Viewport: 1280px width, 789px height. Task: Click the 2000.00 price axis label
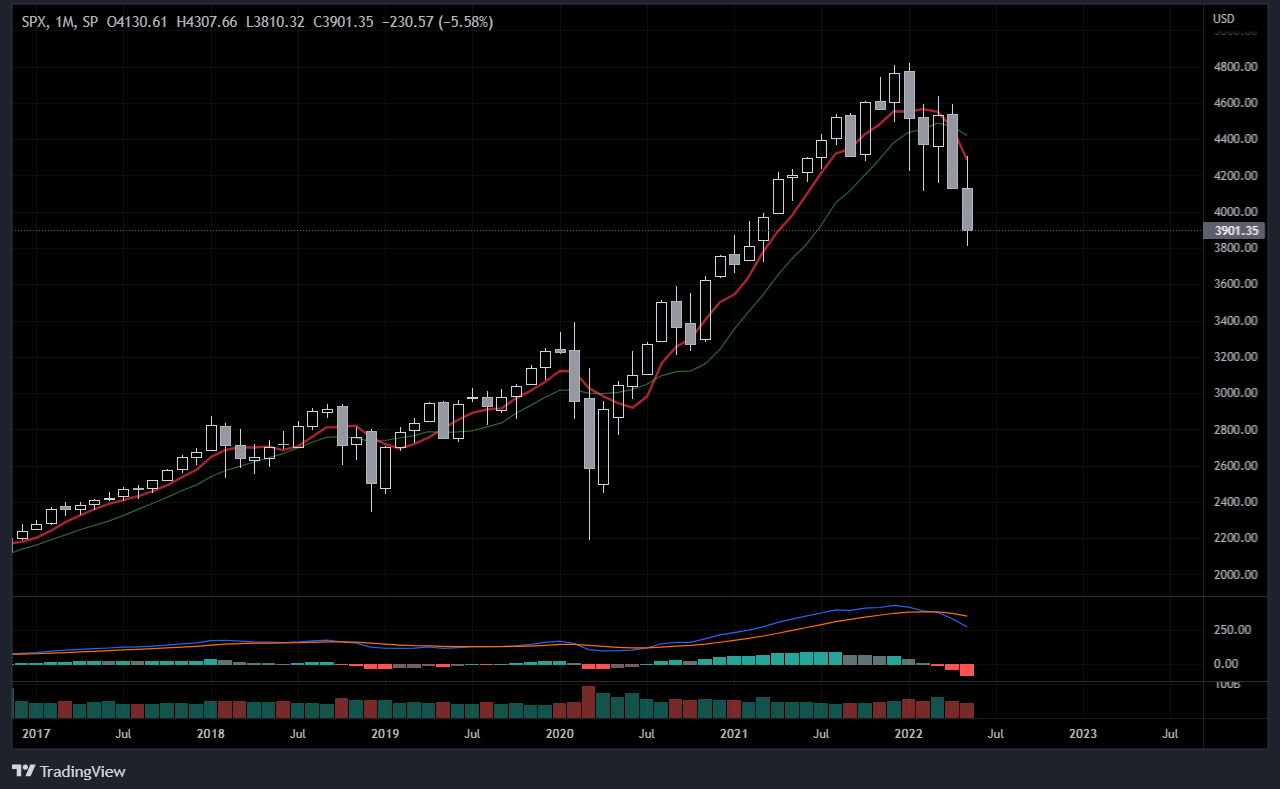[x=1236, y=575]
